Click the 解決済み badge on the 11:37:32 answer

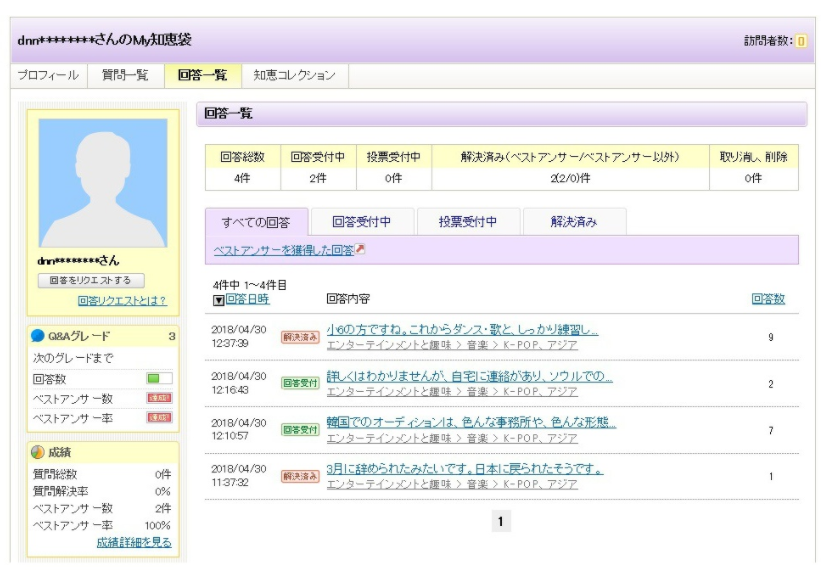tap(299, 476)
